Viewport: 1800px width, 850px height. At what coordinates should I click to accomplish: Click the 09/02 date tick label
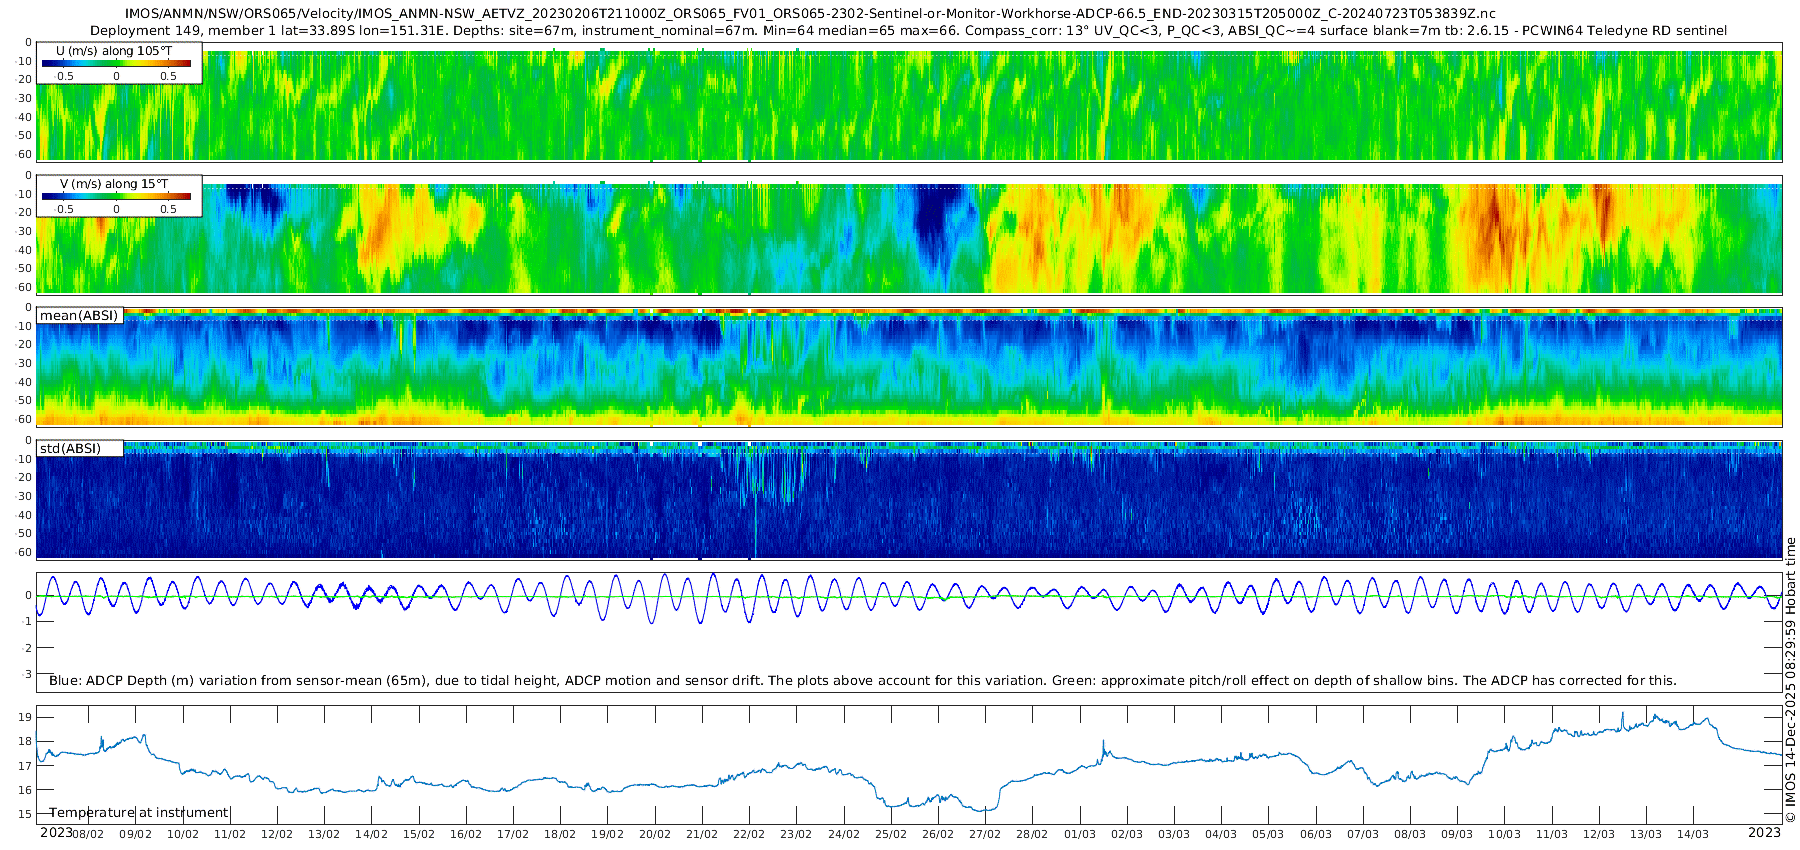(x=136, y=834)
